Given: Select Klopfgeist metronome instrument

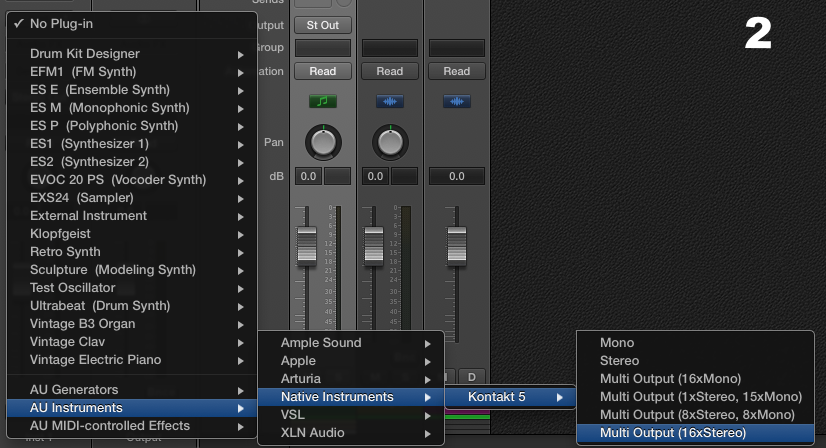Looking at the screenshot, I should [x=132, y=233].
